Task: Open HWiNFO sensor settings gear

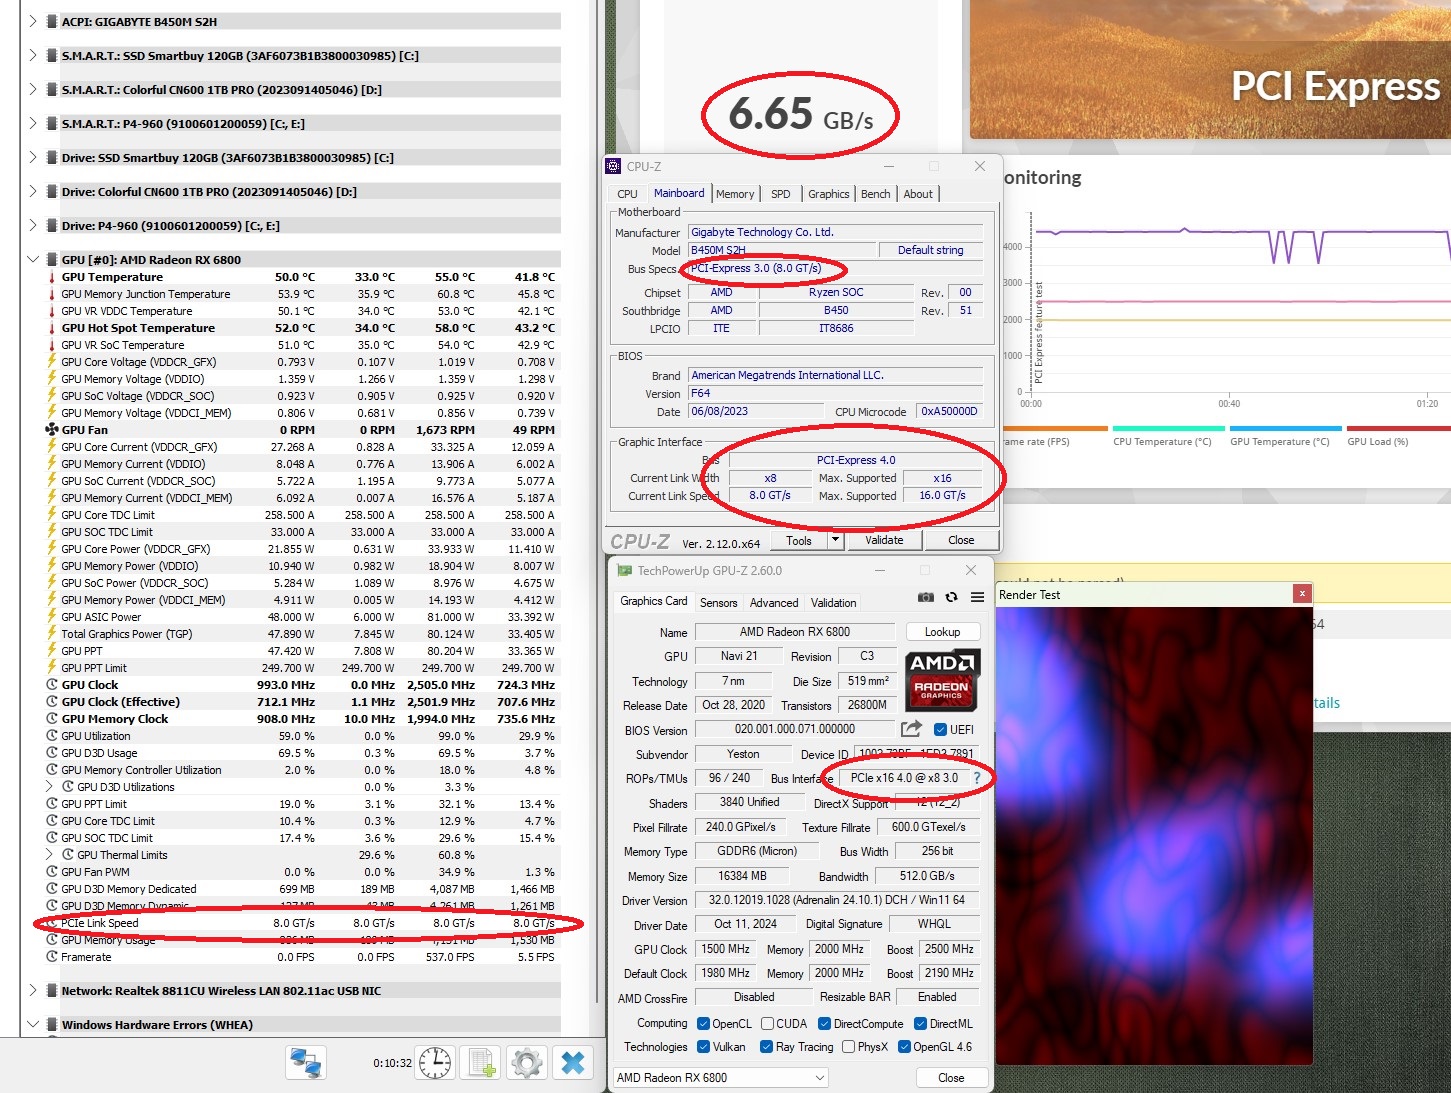Action: point(527,1062)
